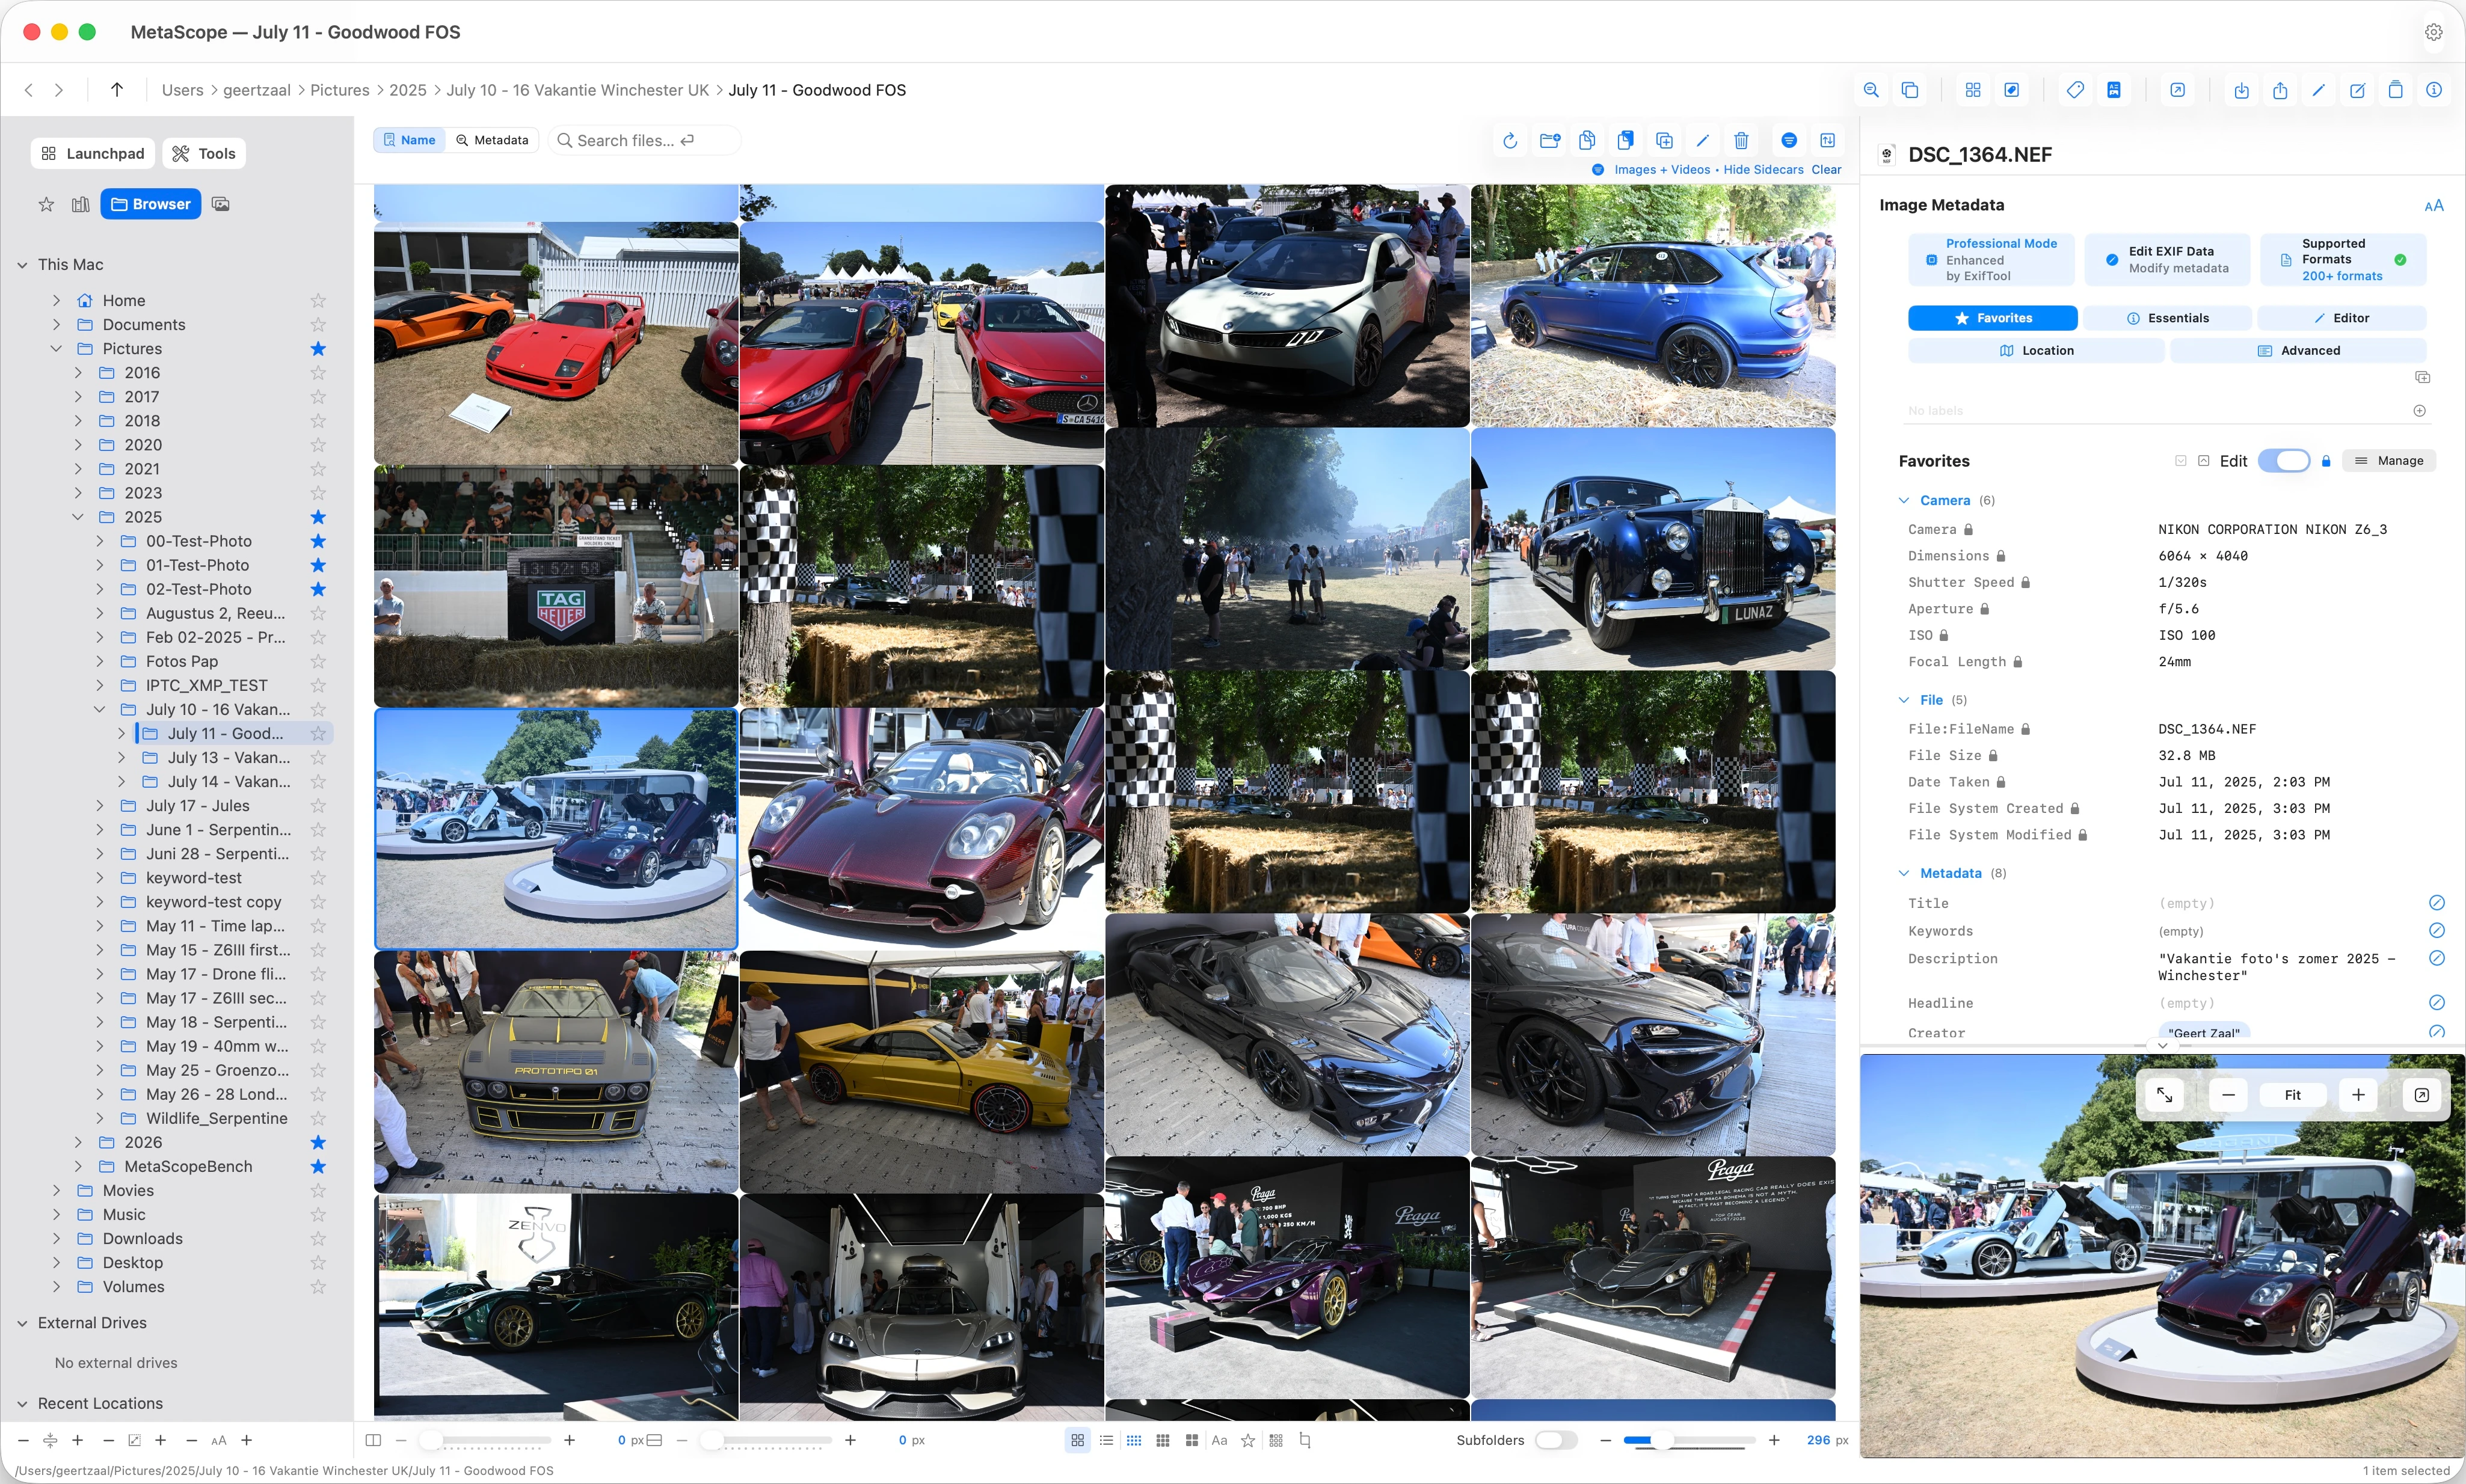Click the open-in-window icon in preview

[2421, 1095]
